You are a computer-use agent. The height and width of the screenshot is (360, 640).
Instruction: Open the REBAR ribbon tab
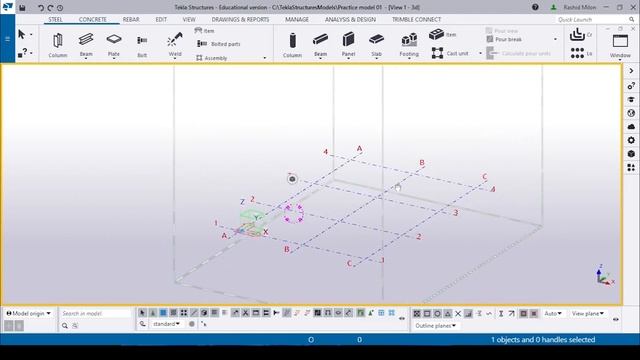(131, 20)
